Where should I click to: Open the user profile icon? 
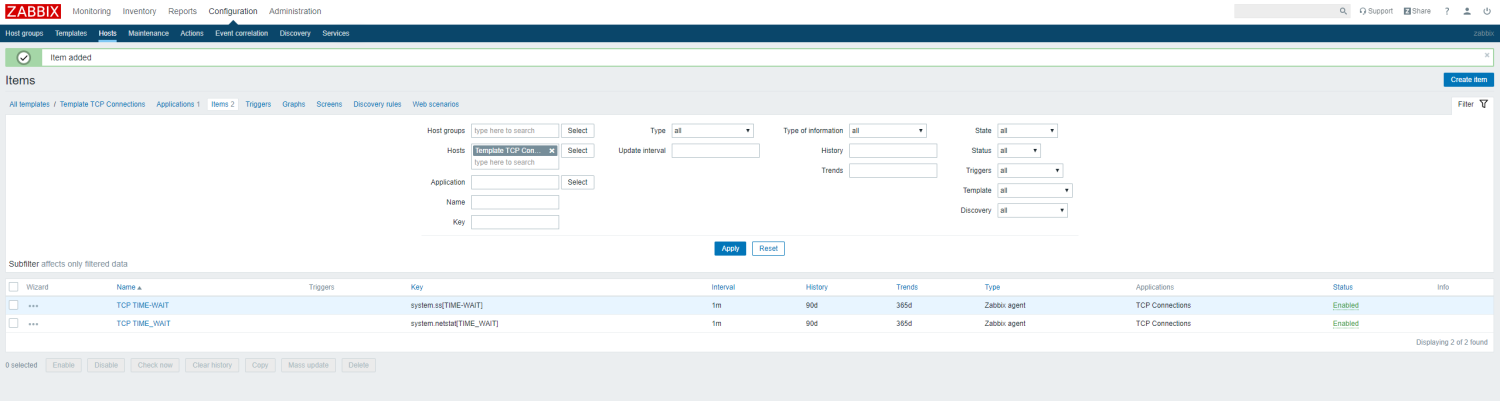click(1467, 11)
